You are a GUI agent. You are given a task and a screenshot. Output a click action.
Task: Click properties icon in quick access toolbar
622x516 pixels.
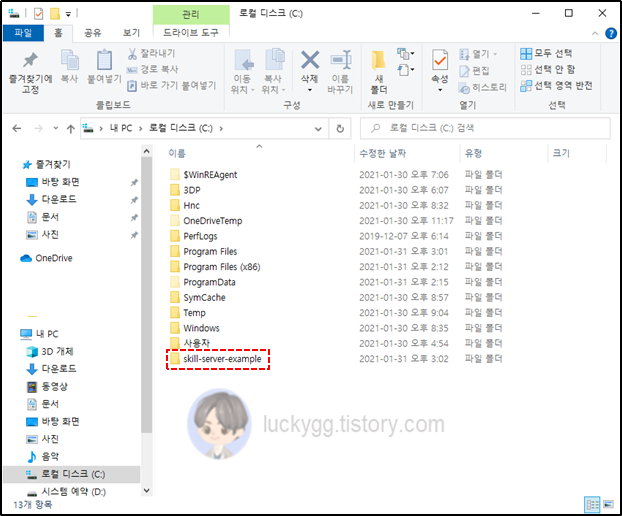coord(38,14)
